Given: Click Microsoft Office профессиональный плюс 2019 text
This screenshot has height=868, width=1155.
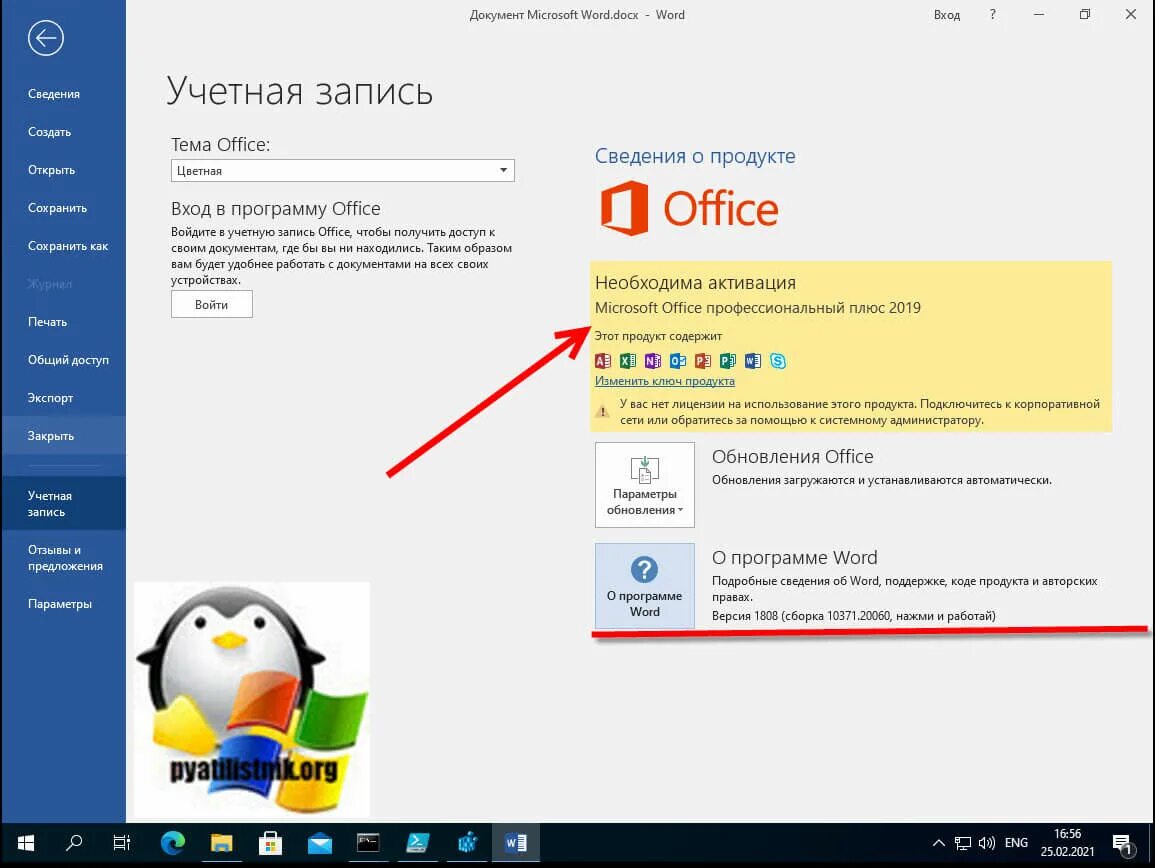Looking at the screenshot, I should tap(757, 308).
